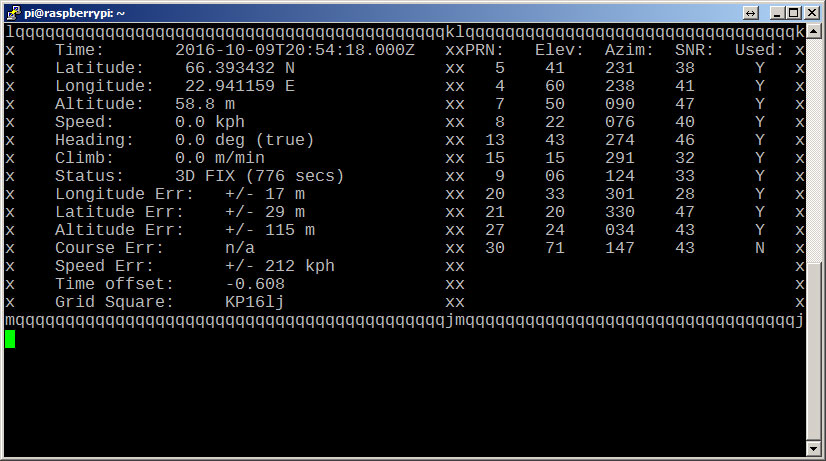Maximize the terminal window
826x461 pixels.
tap(794, 13)
